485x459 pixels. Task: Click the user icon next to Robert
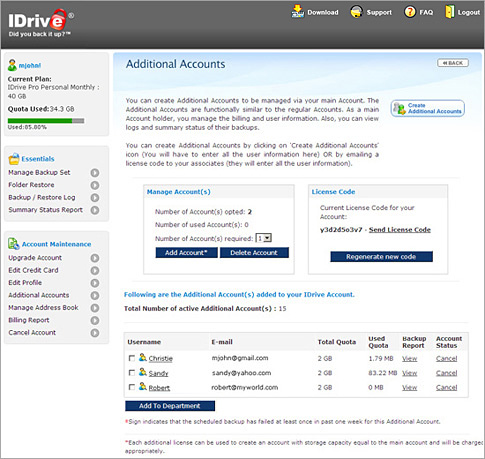[x=143, y=386]
